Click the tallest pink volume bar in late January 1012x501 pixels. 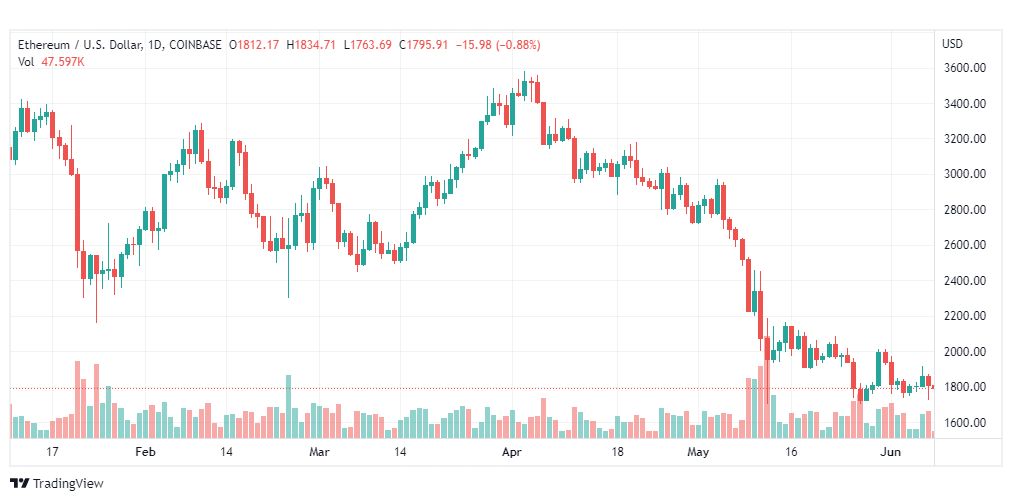pyautogui.click(x=77, y=400)
